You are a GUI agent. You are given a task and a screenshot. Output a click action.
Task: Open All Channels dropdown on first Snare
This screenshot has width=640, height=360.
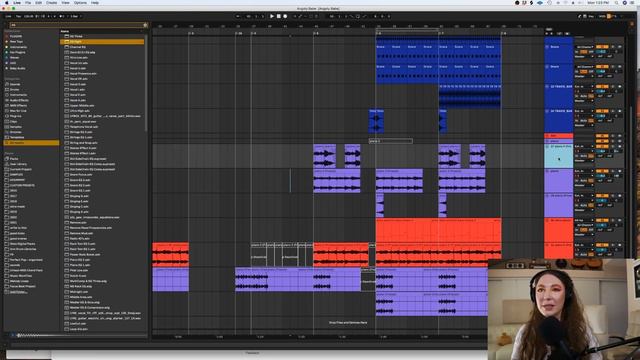coord(584,47)
